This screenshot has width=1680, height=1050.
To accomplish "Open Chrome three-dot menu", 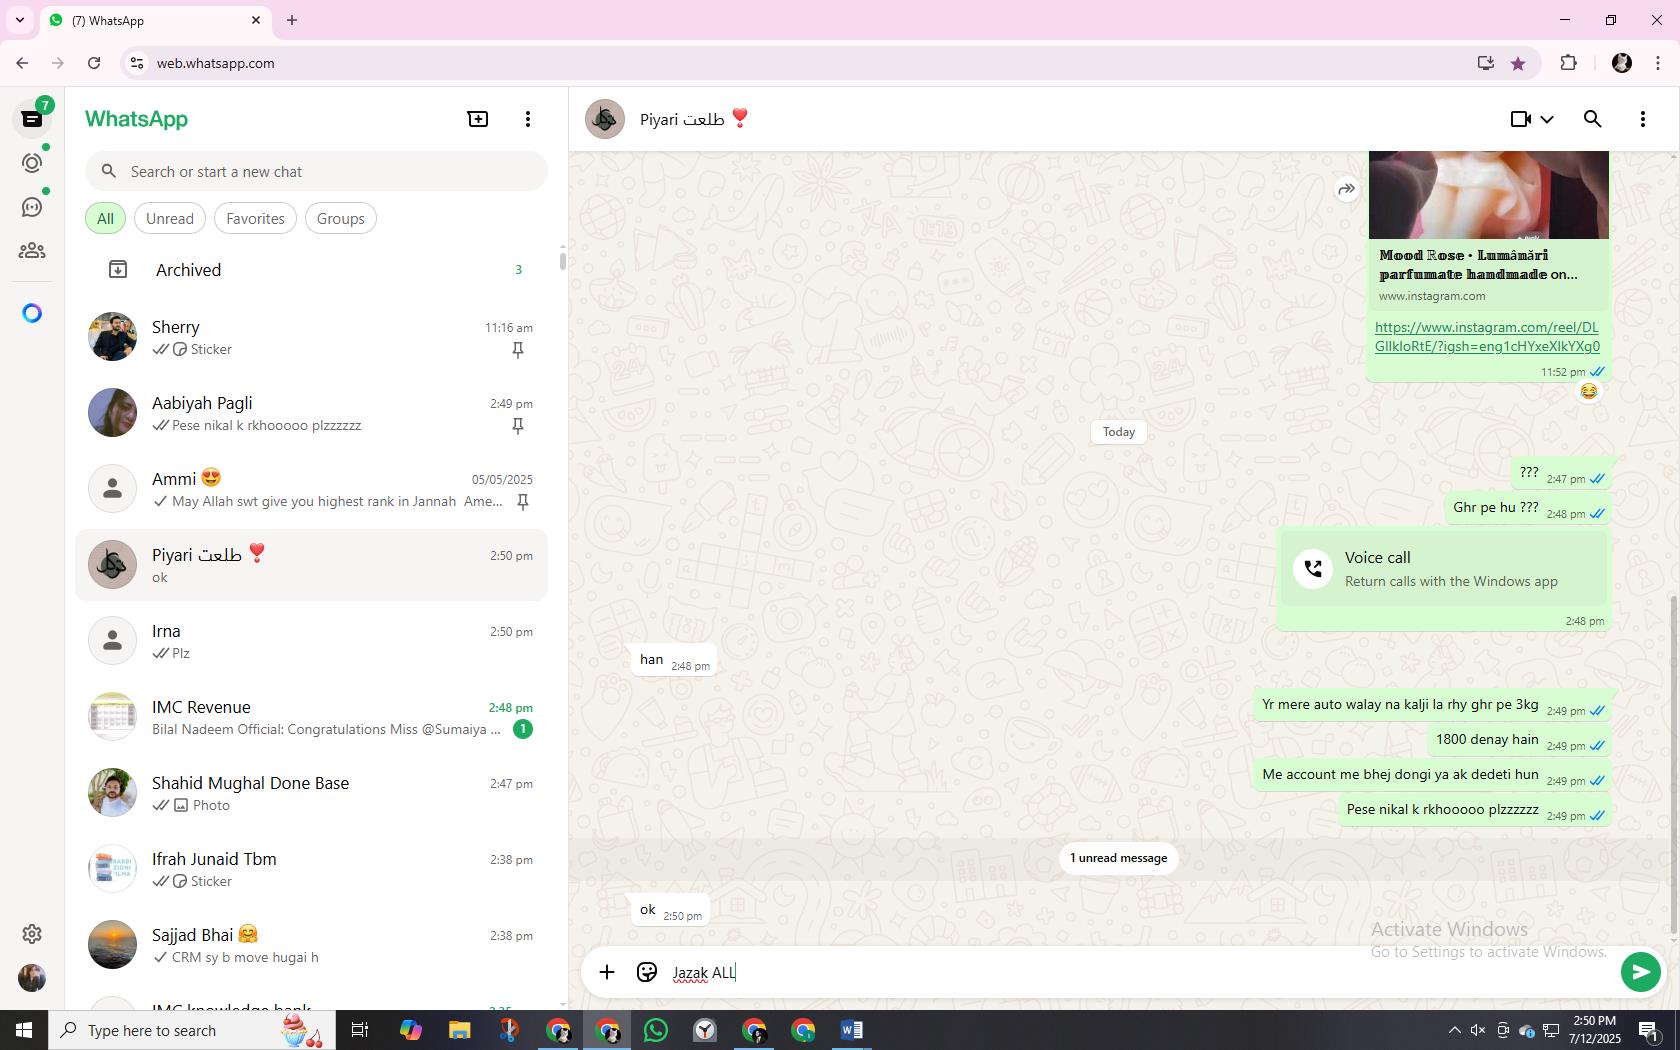I will 1658,63.
